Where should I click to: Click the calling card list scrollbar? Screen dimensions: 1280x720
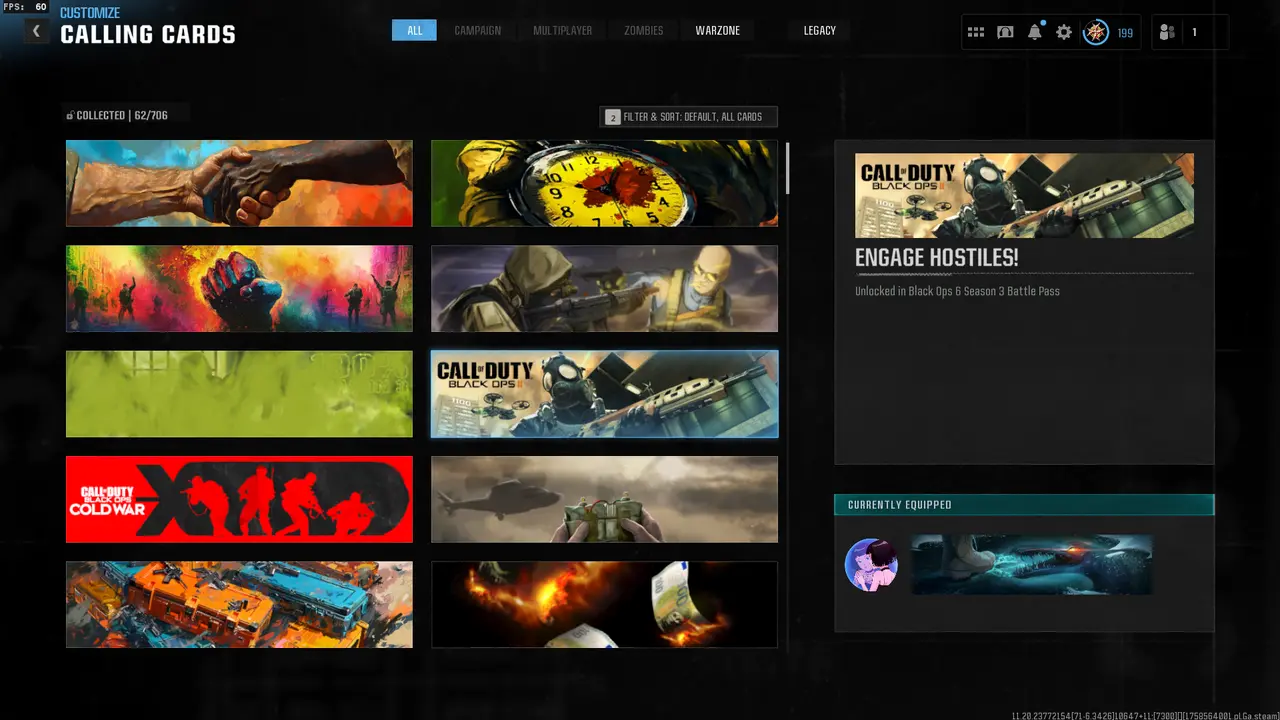pyautogui.click(x=788, y=168)
